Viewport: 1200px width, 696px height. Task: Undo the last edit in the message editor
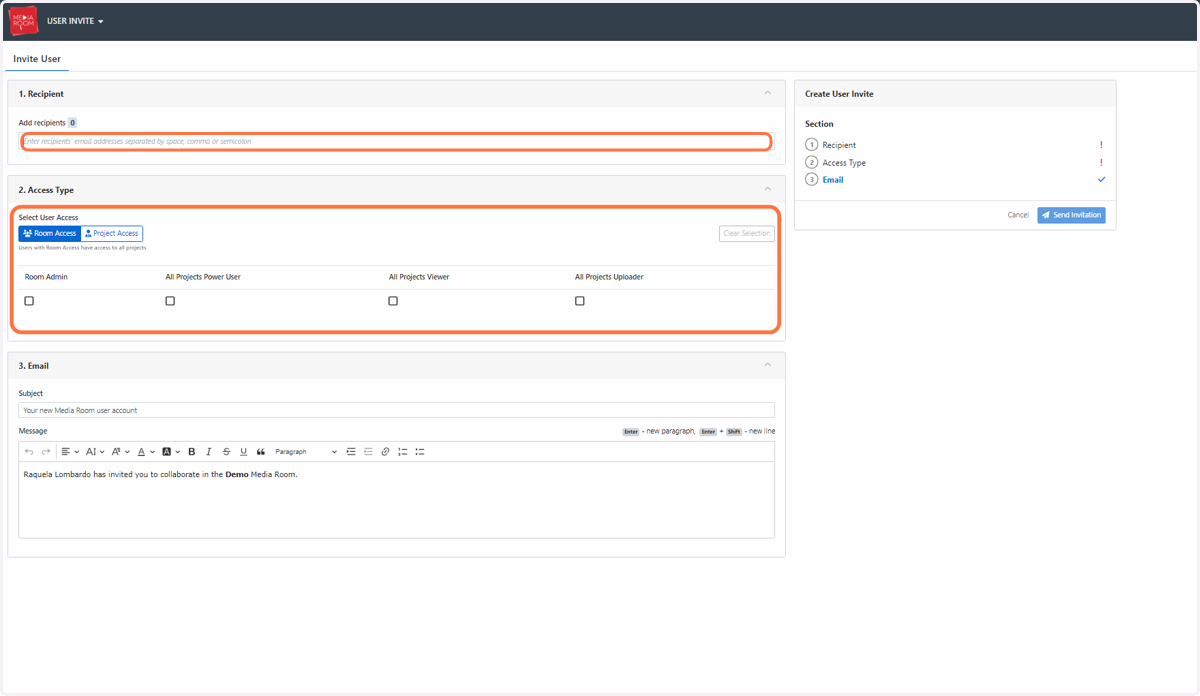29,452
